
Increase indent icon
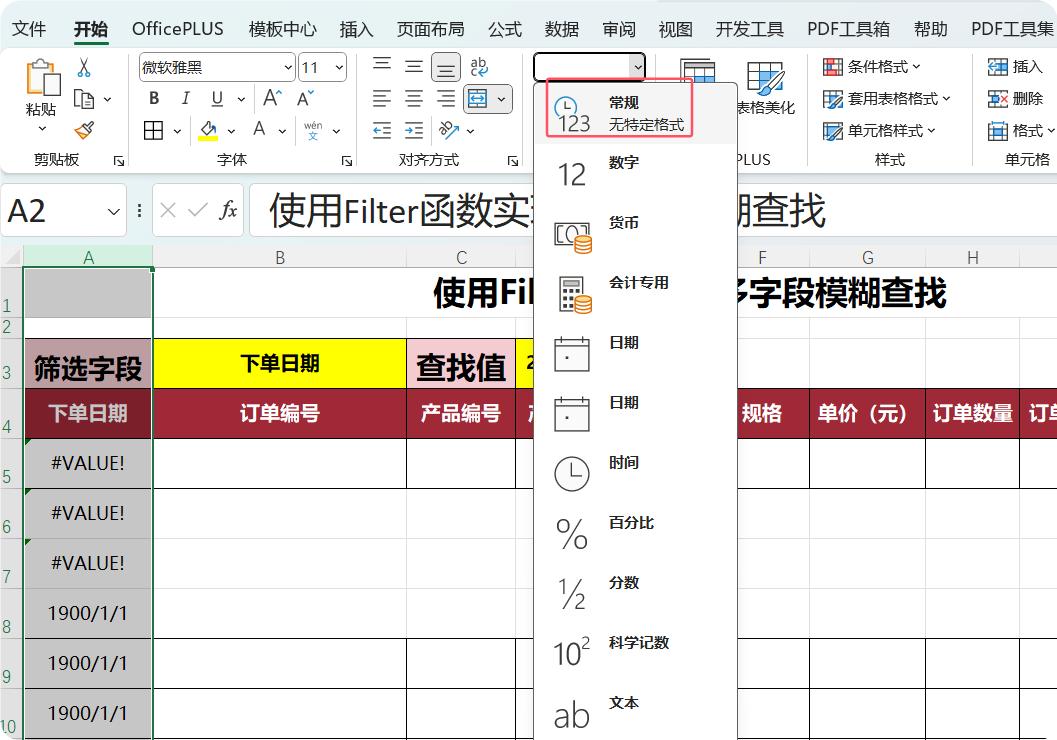click(414, 130)
